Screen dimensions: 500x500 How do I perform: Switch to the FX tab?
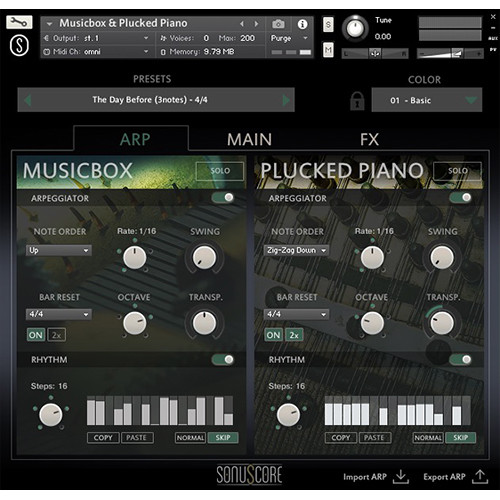[x=369, y=139]
